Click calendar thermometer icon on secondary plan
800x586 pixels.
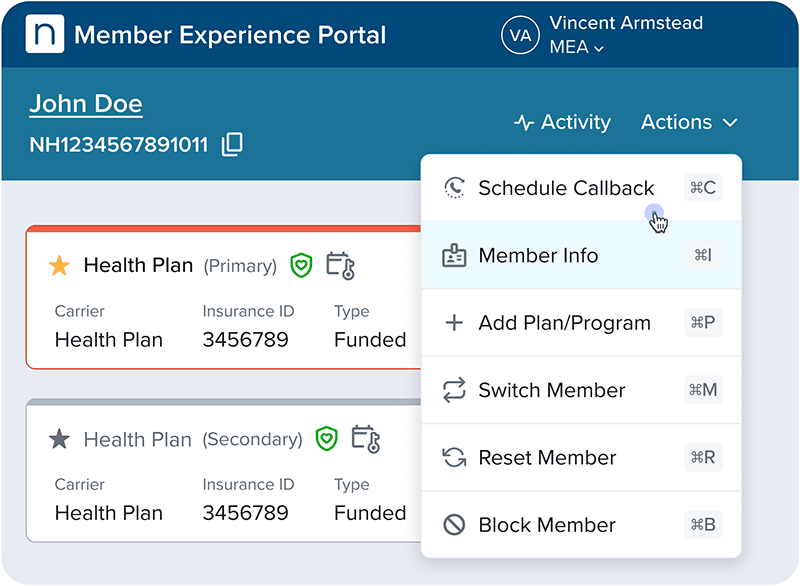[366, 439]
